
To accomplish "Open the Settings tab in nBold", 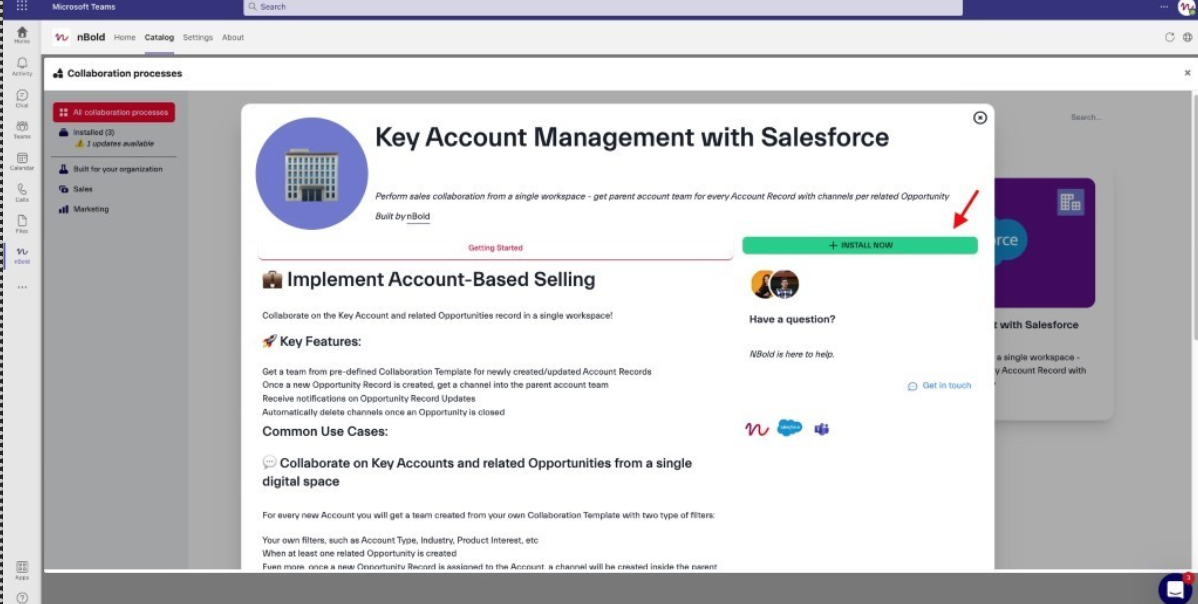I will (198, 38).
